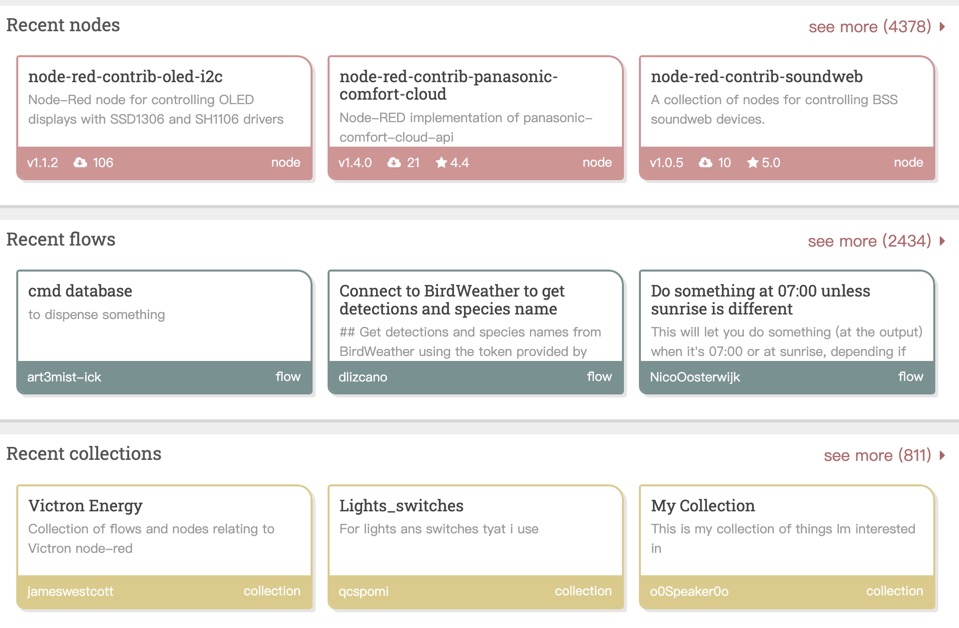This screenshot has width=959, height=628.
Task: Click author name NicoOosterwijk on flow card
Action: coord(695,377)
